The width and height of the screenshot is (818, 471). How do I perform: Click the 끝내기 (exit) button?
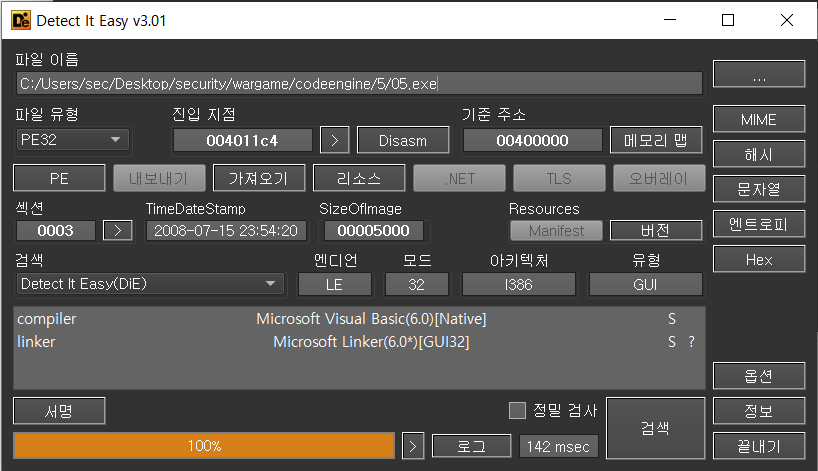coord(759,446)
